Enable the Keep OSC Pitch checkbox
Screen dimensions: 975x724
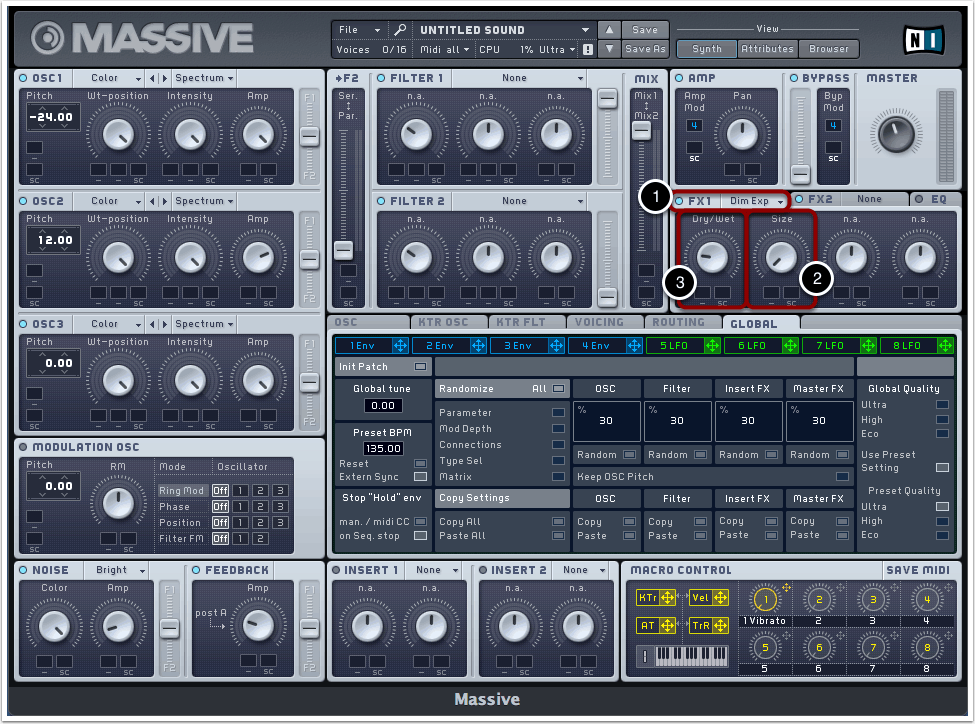[842, 477]
